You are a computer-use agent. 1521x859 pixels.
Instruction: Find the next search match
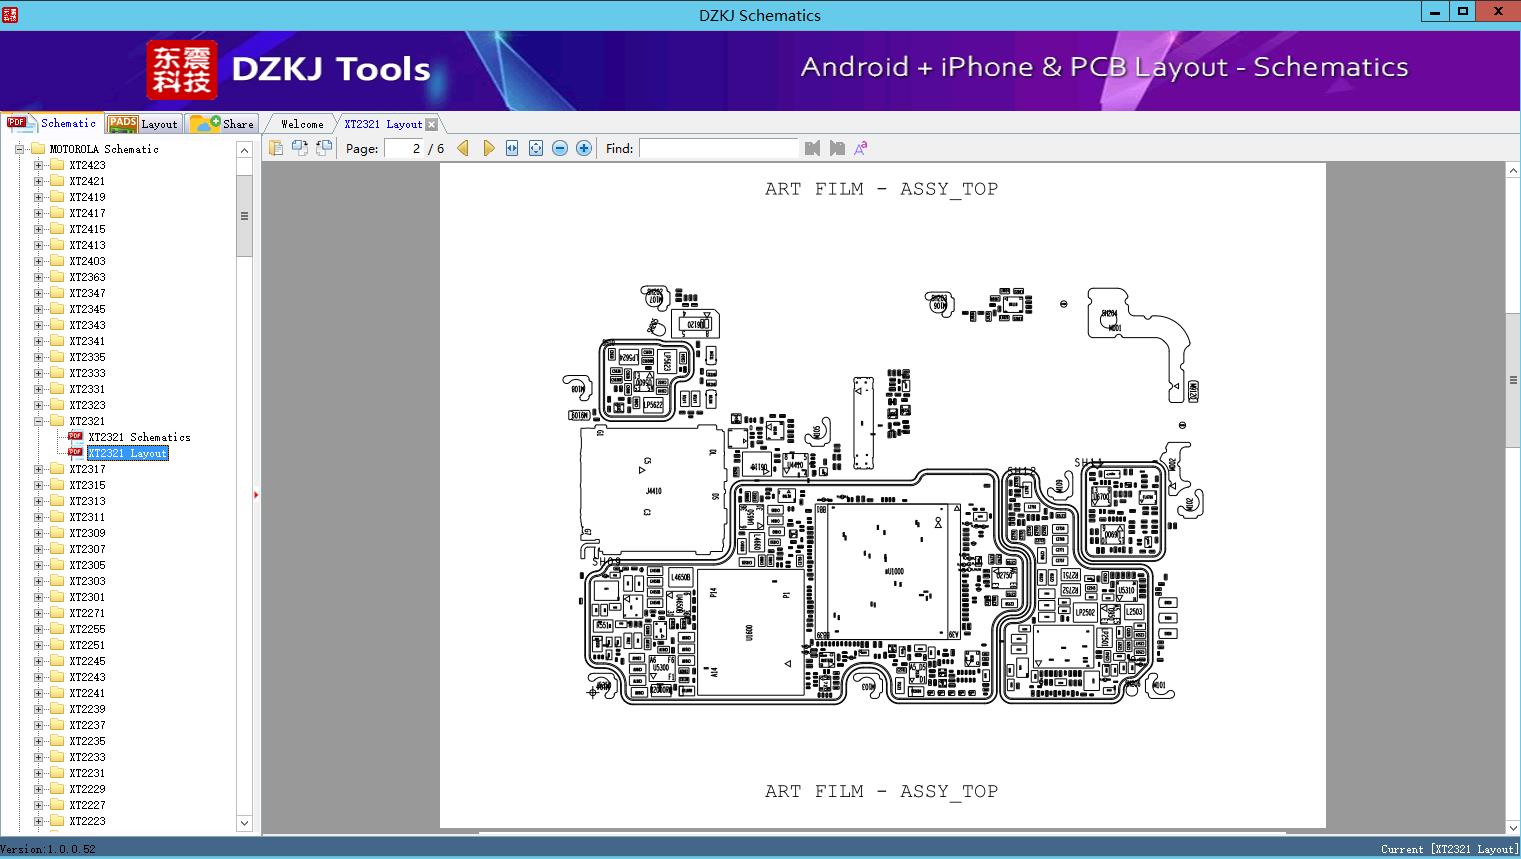pyautogui.click(x=836, y=148)
